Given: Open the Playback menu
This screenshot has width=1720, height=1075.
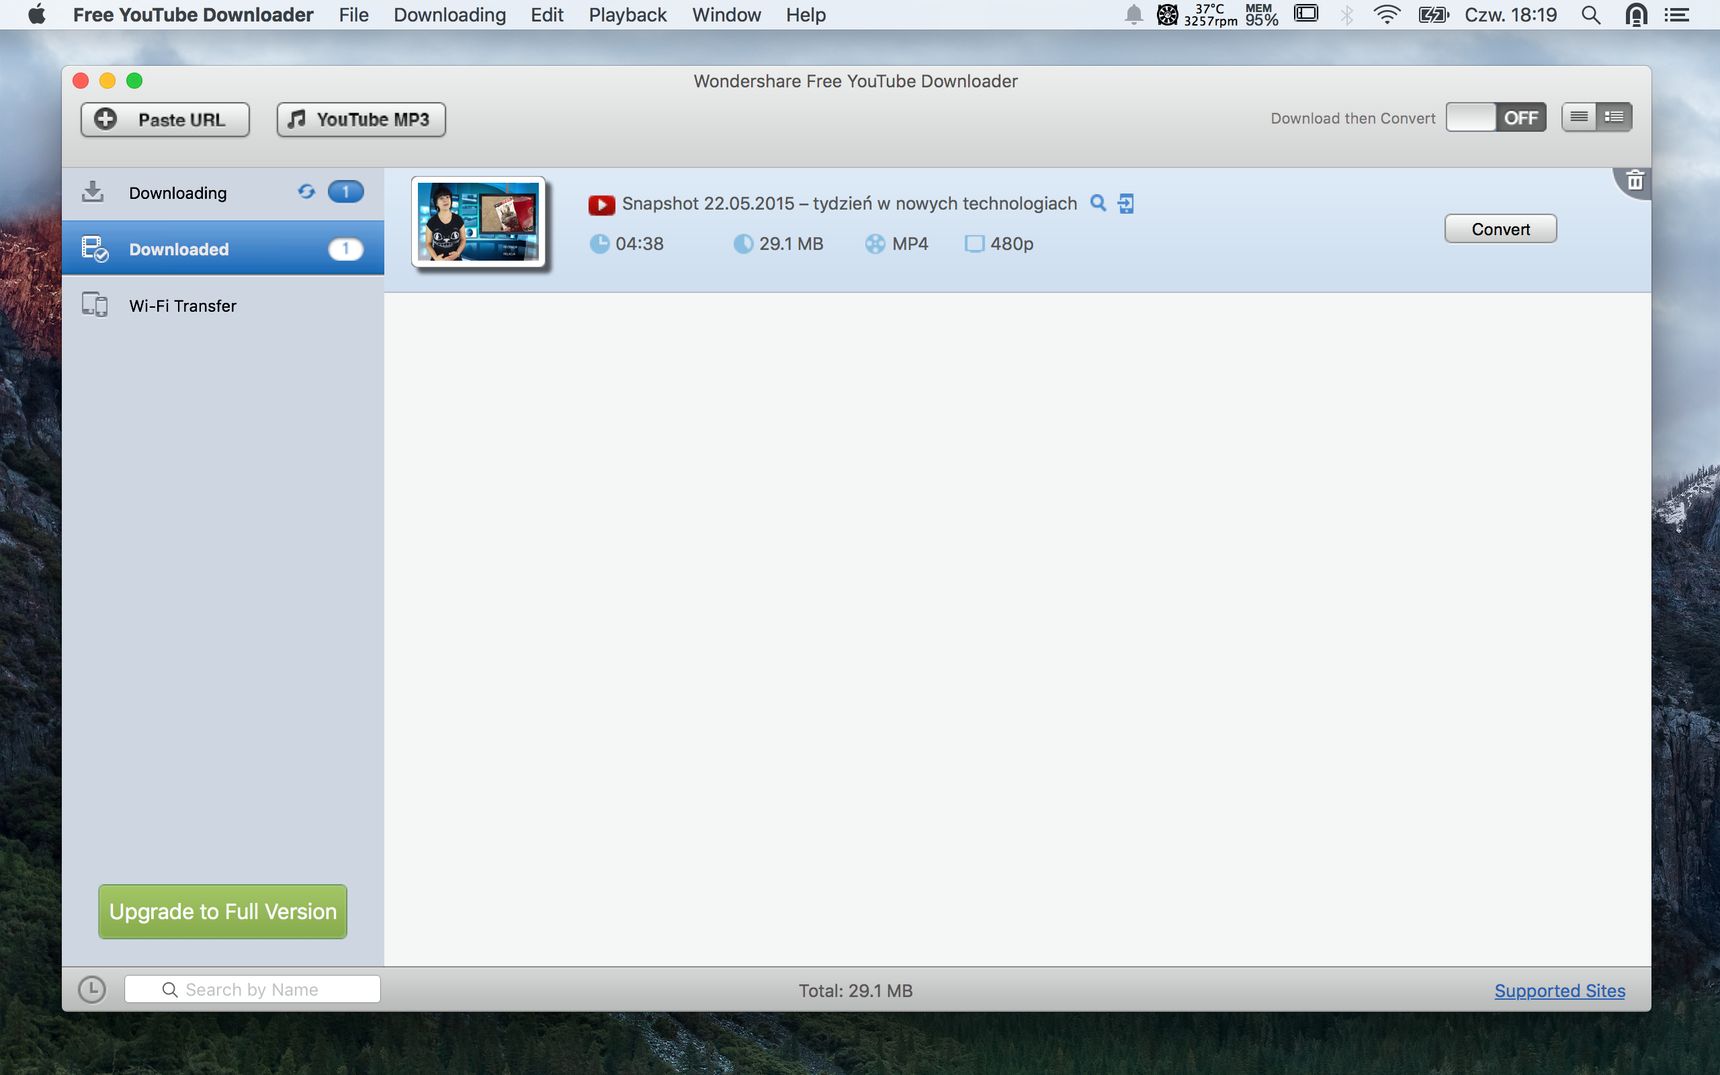Looking at the screenshot, I should click(x=628, y=15).
